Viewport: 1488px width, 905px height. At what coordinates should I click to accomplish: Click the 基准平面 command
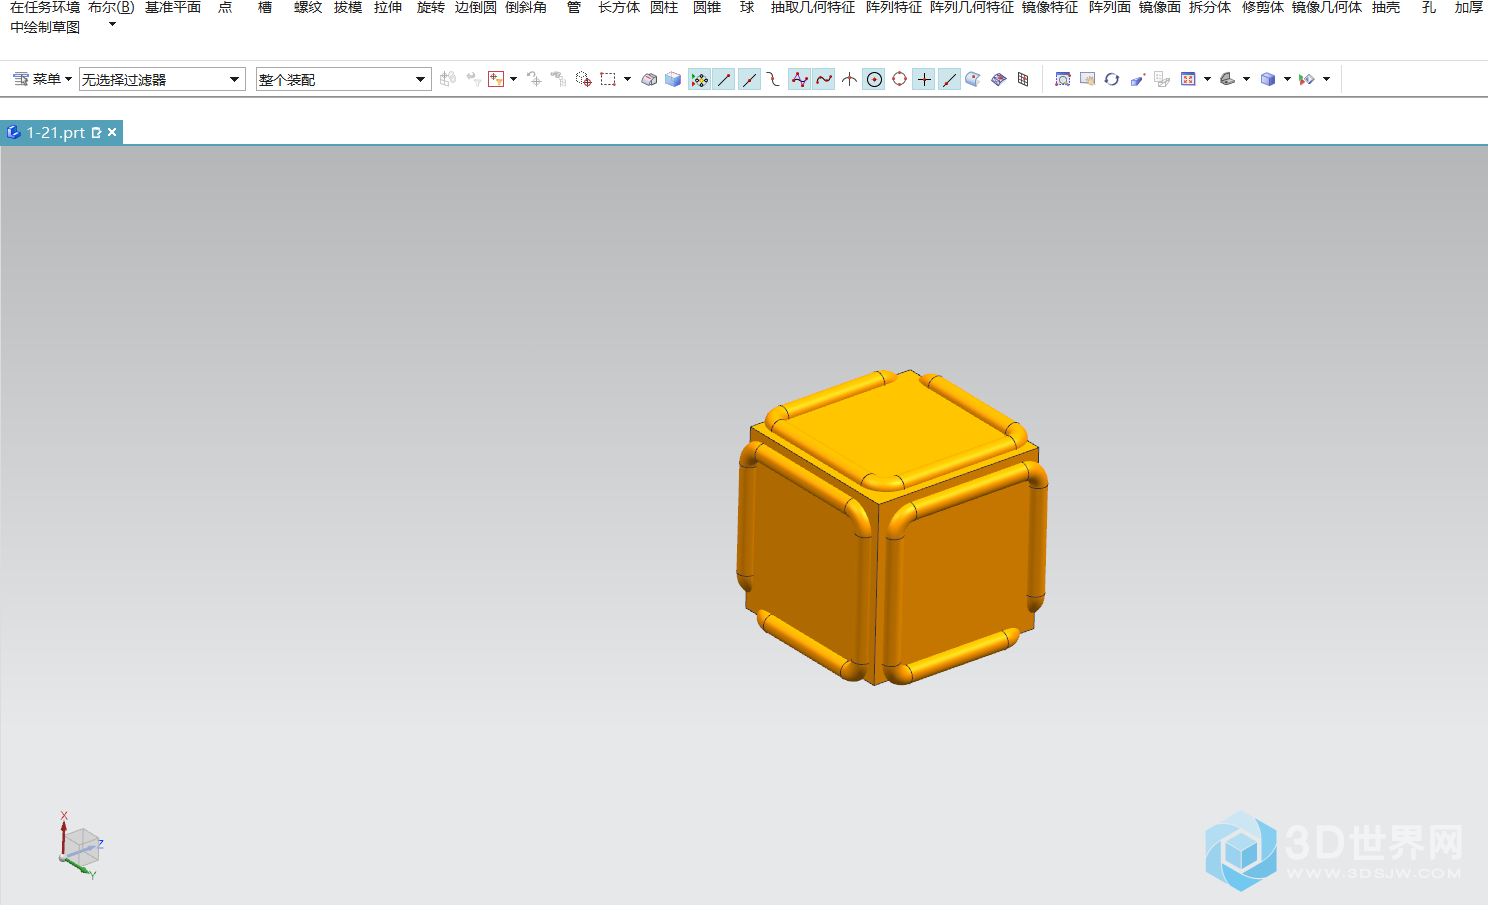(173, 7)
